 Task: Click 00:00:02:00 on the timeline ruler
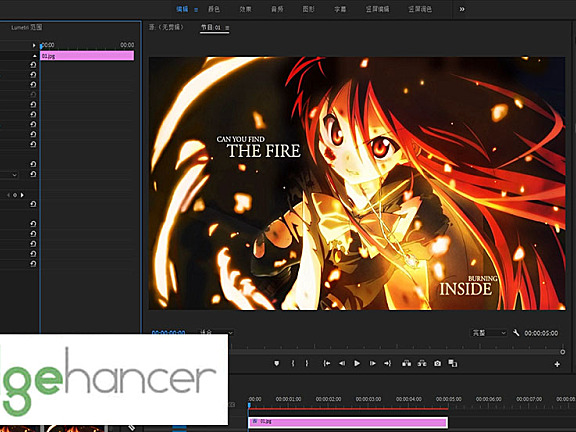coord(328,399)
